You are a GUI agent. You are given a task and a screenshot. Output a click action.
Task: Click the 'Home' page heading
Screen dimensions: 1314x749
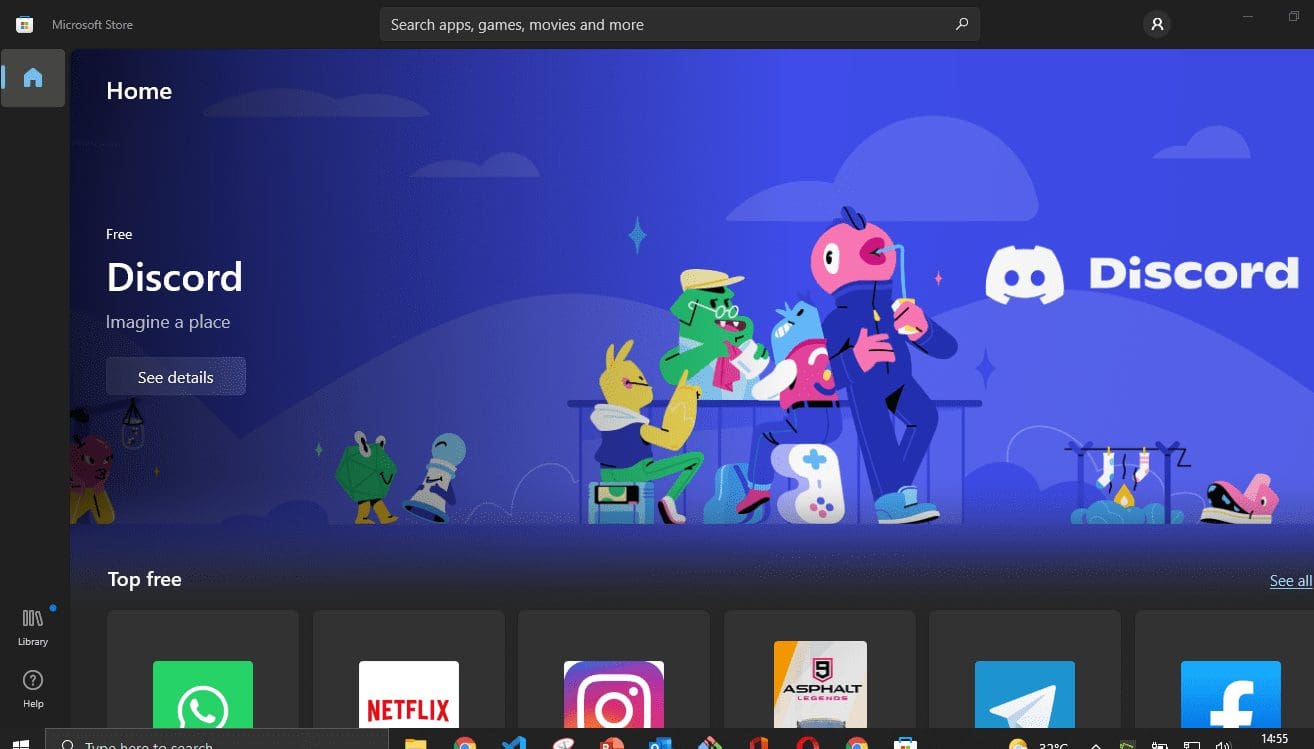click(x=139, y=91)
